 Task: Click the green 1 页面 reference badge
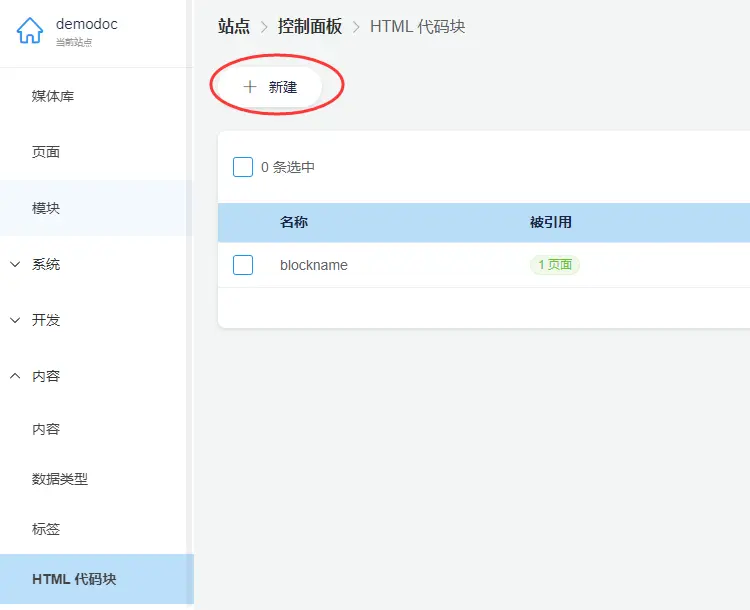555,265
